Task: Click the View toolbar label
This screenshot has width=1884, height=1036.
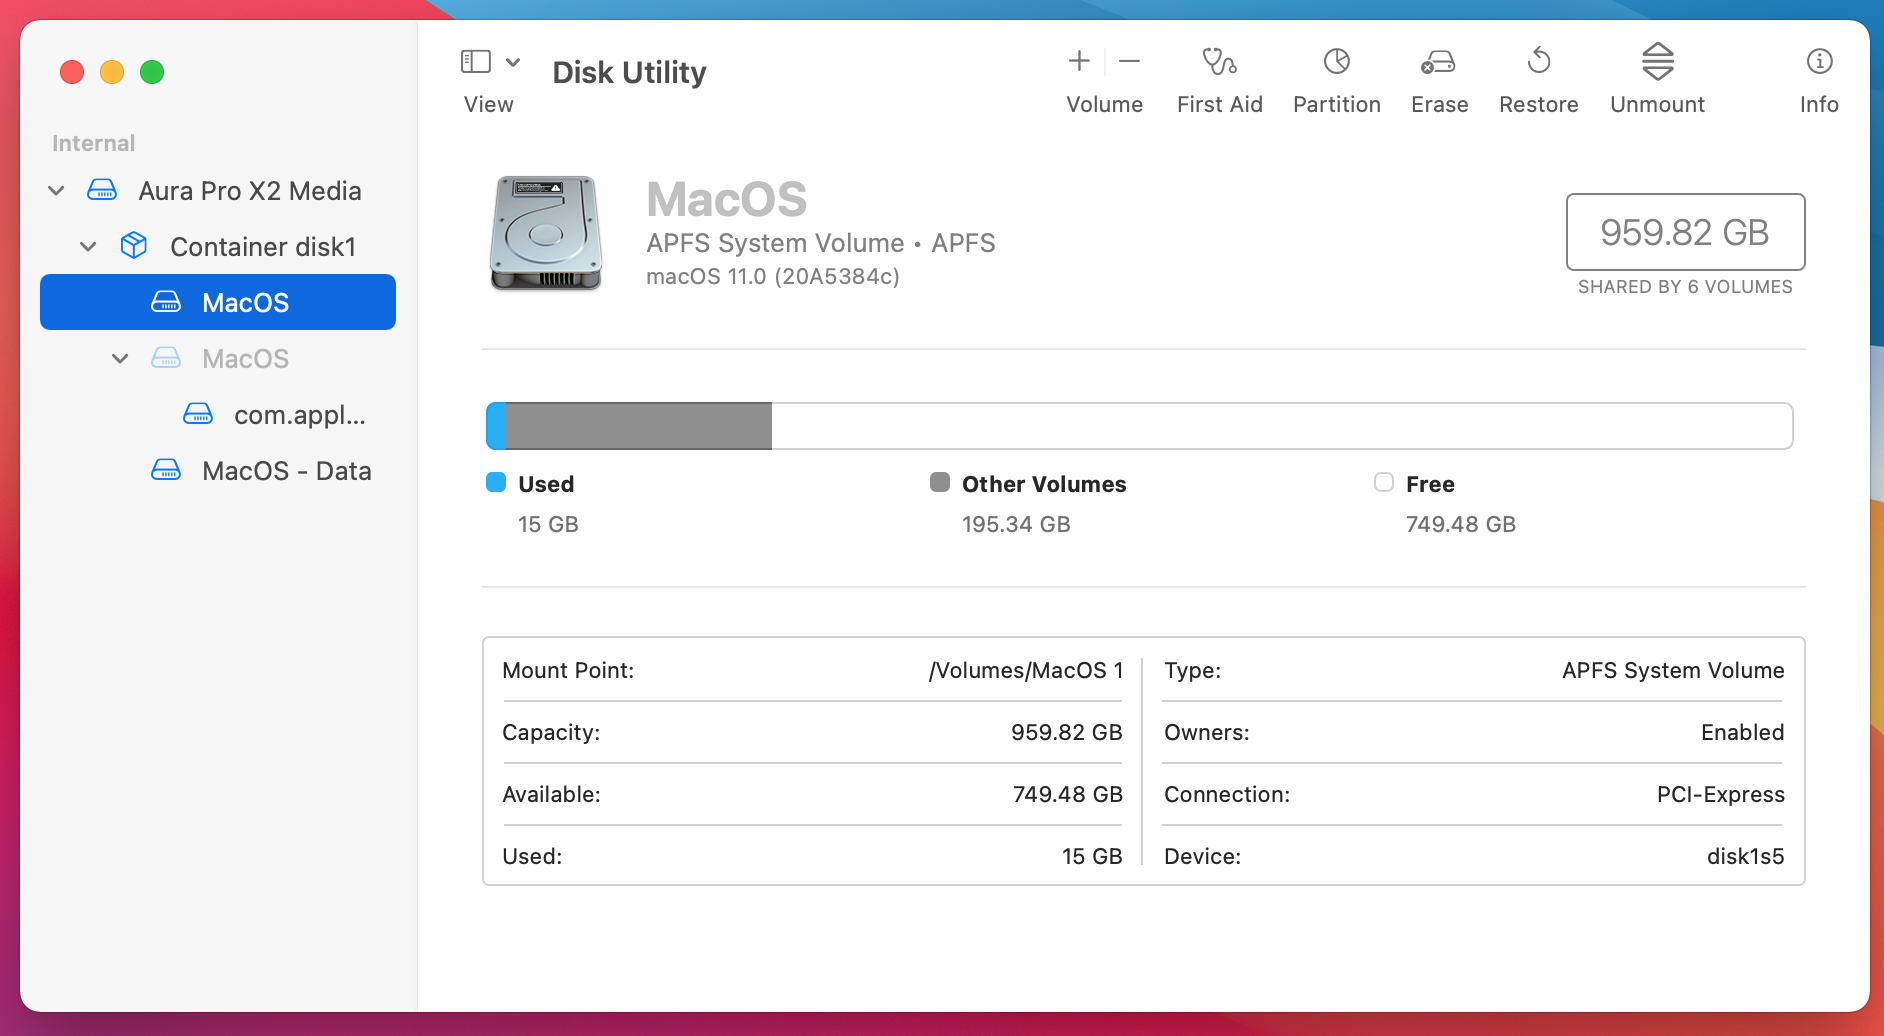Action: [488, 104]
